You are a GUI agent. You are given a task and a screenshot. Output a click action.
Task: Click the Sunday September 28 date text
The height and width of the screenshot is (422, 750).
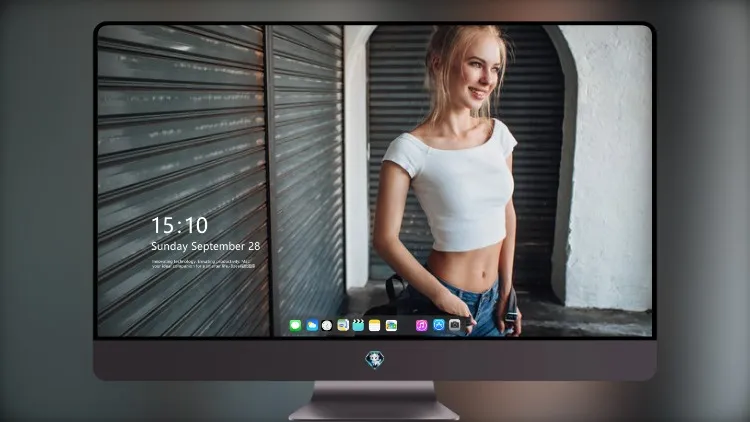[206, 246]
